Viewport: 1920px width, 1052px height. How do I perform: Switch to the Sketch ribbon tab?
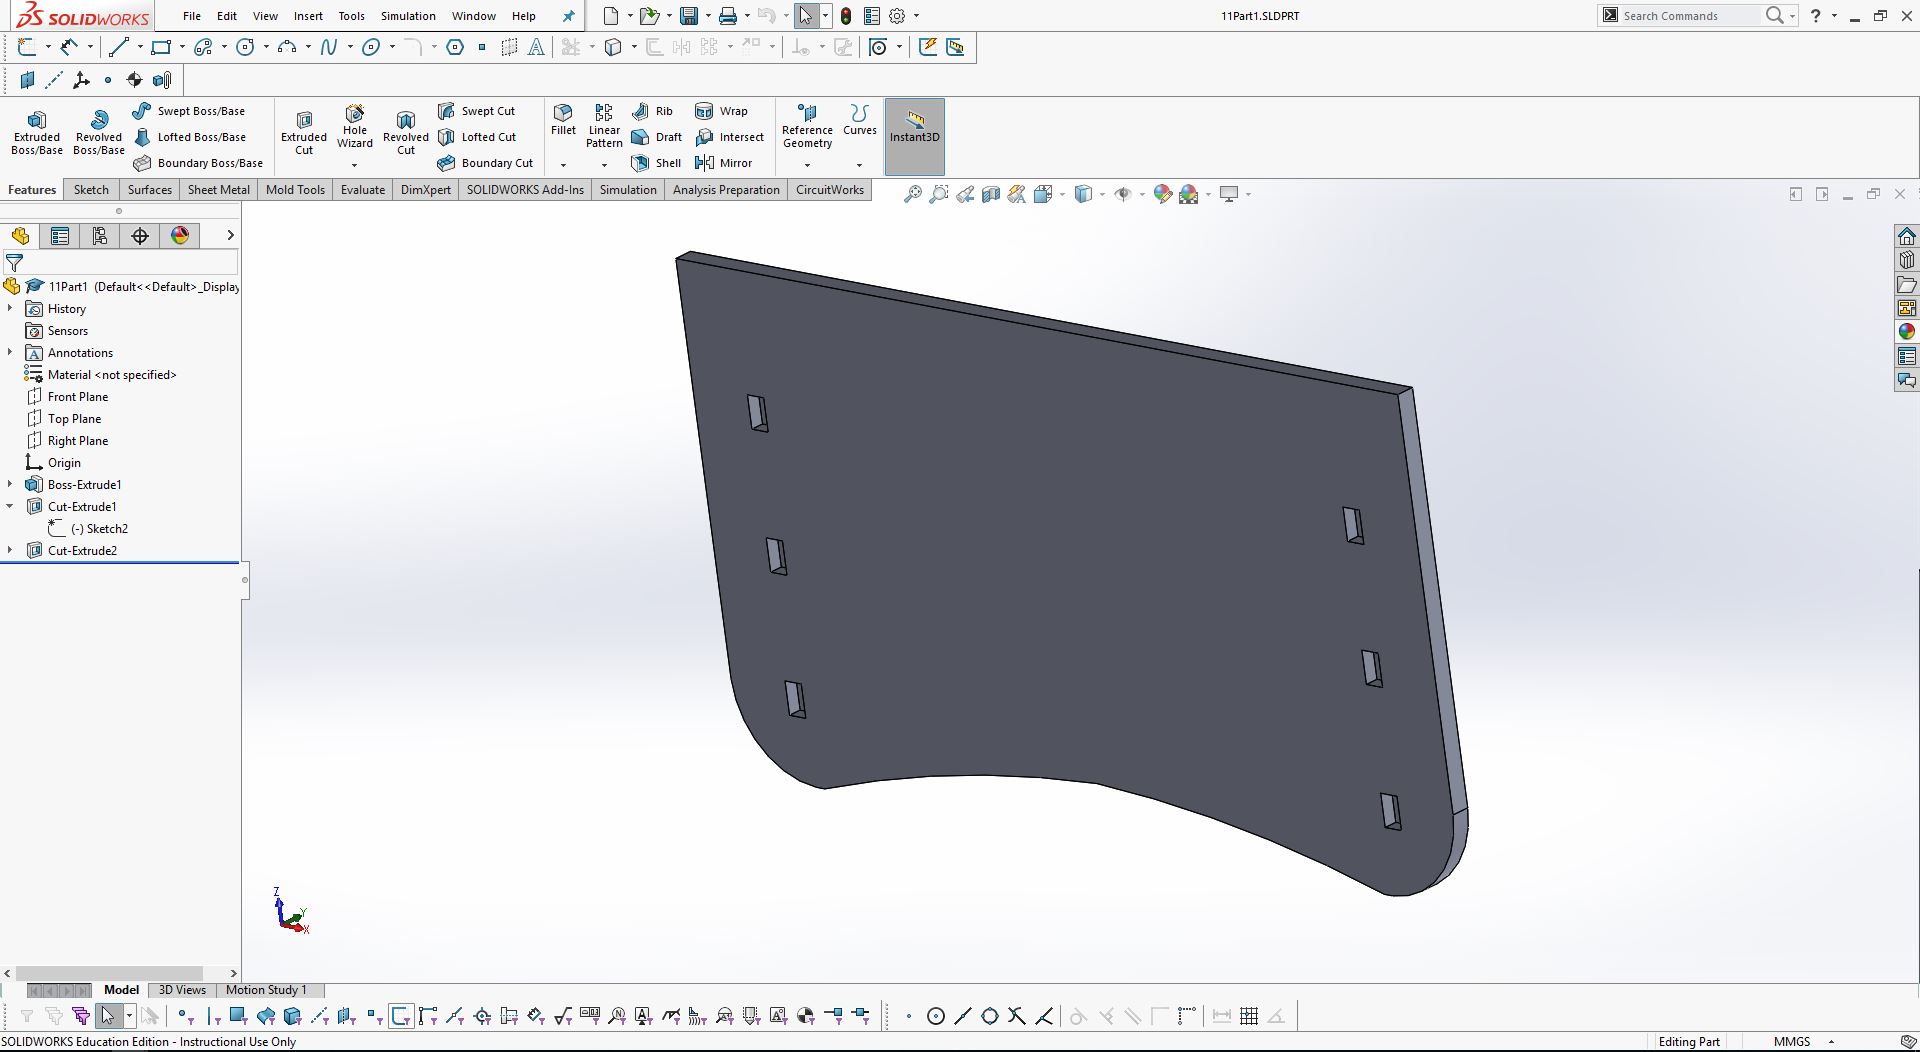click(91, 190)
